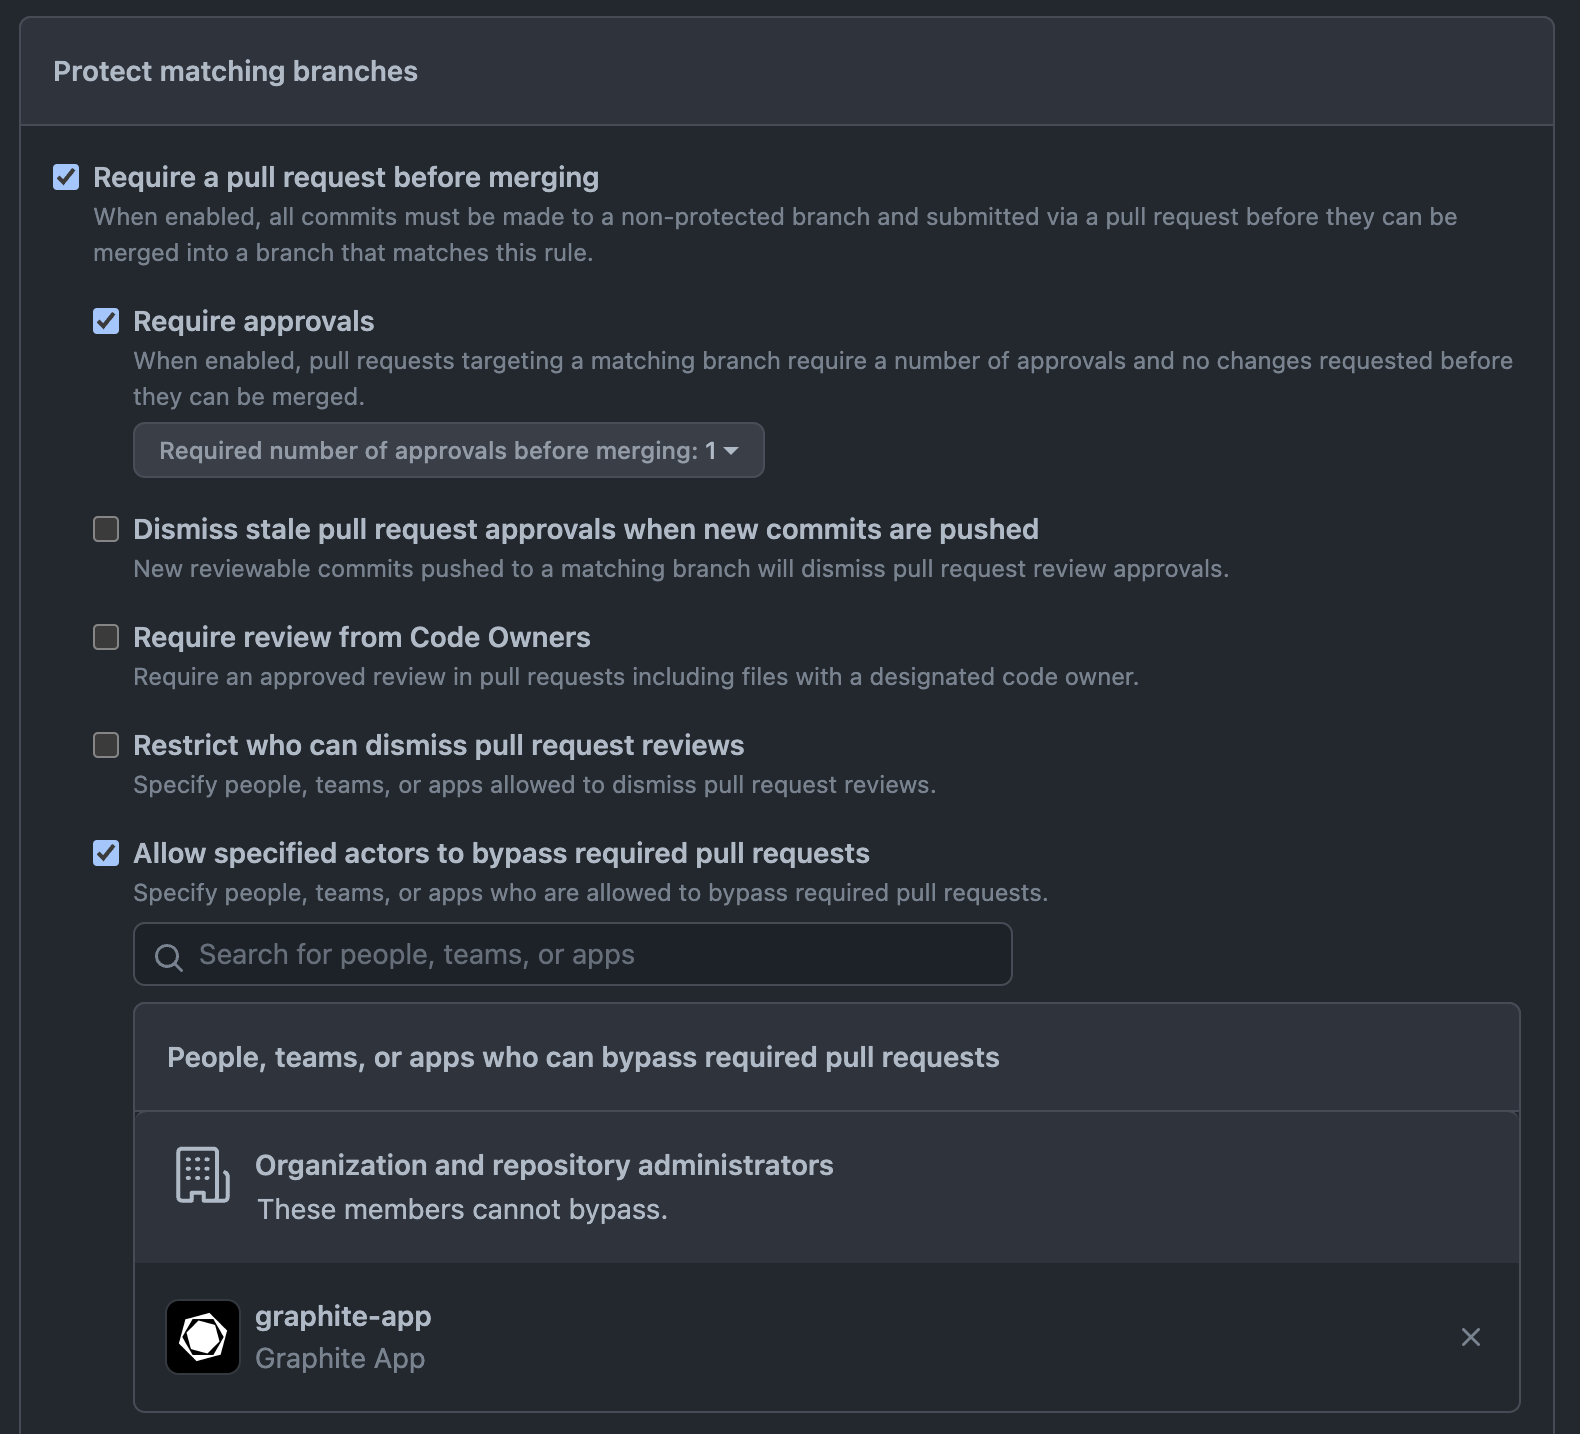
Task: Click the Protect matching branches header
Action: click(236, 71)
